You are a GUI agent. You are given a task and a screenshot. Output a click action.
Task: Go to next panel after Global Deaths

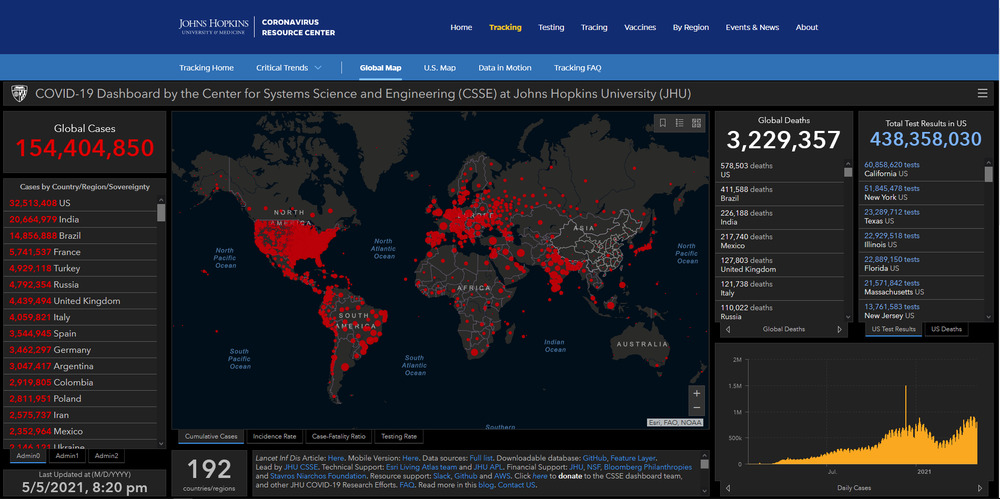(x=841, y=329)
